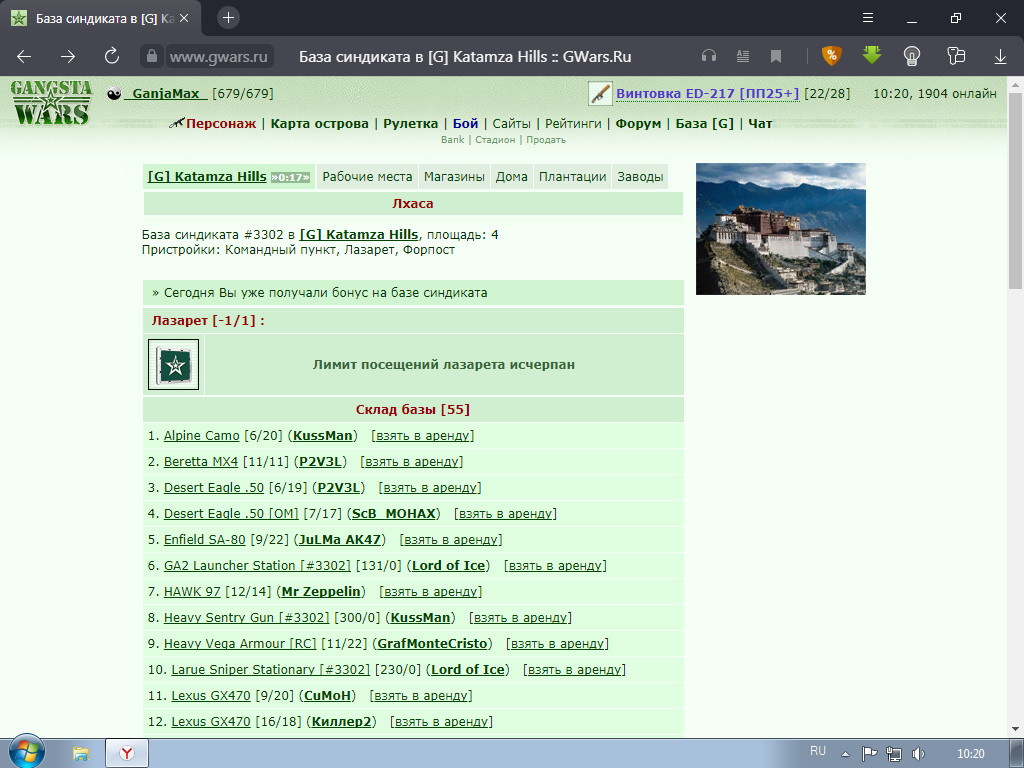Image resolution: width=1024 pixels, height=768 pixels.
Task: Click the taskbar volume speaker icon
Action: coord(918,754)
